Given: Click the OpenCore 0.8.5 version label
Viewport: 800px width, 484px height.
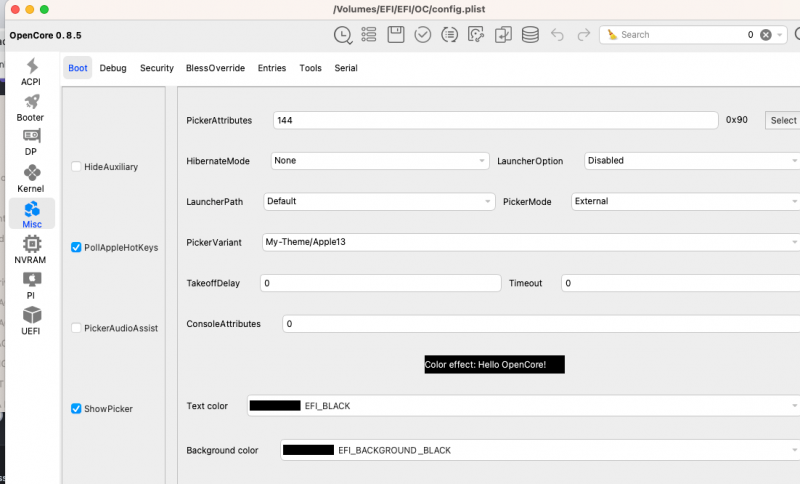Looking at the screenshot, I should point(45,35).
